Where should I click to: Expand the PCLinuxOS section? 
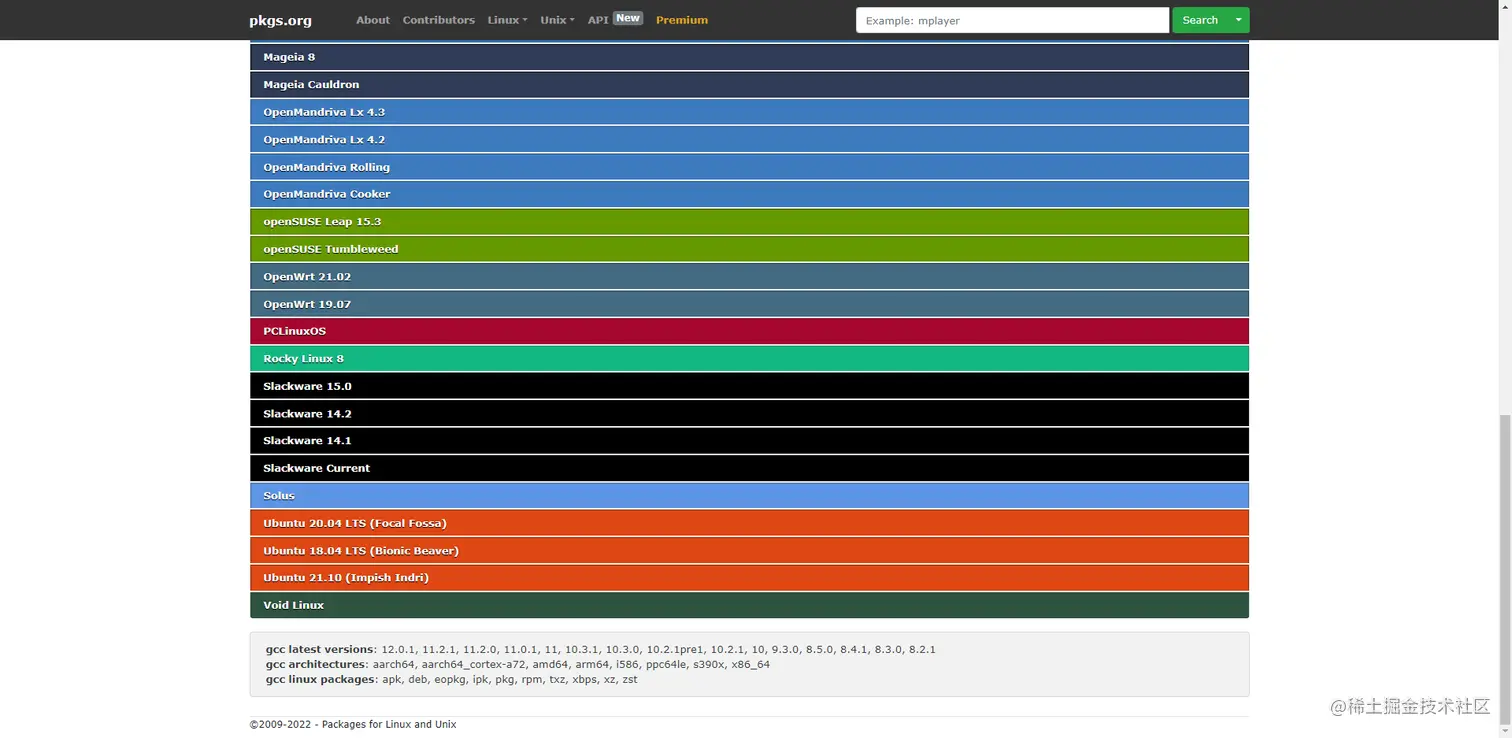click(x=749, y=331)
